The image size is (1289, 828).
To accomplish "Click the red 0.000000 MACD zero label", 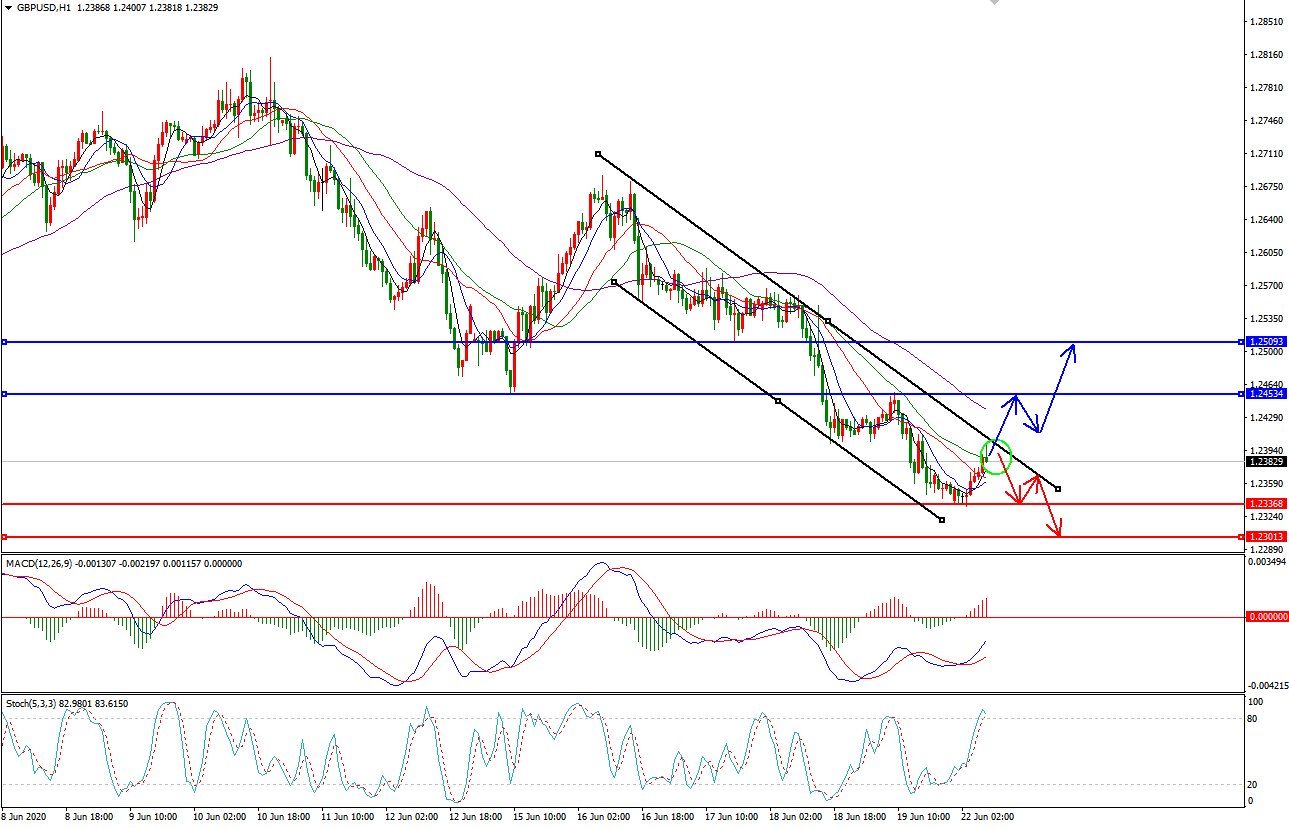I will 1267,617.
